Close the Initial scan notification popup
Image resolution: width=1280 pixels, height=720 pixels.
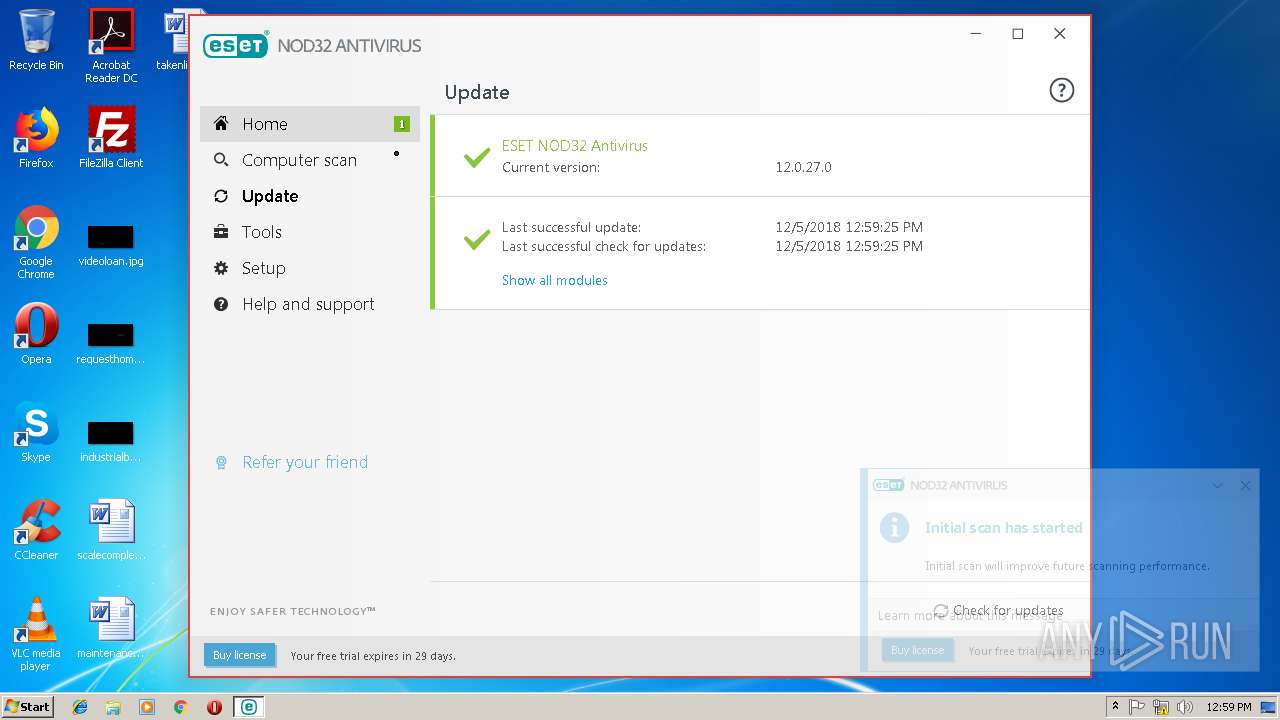[x=1245, y=485]
